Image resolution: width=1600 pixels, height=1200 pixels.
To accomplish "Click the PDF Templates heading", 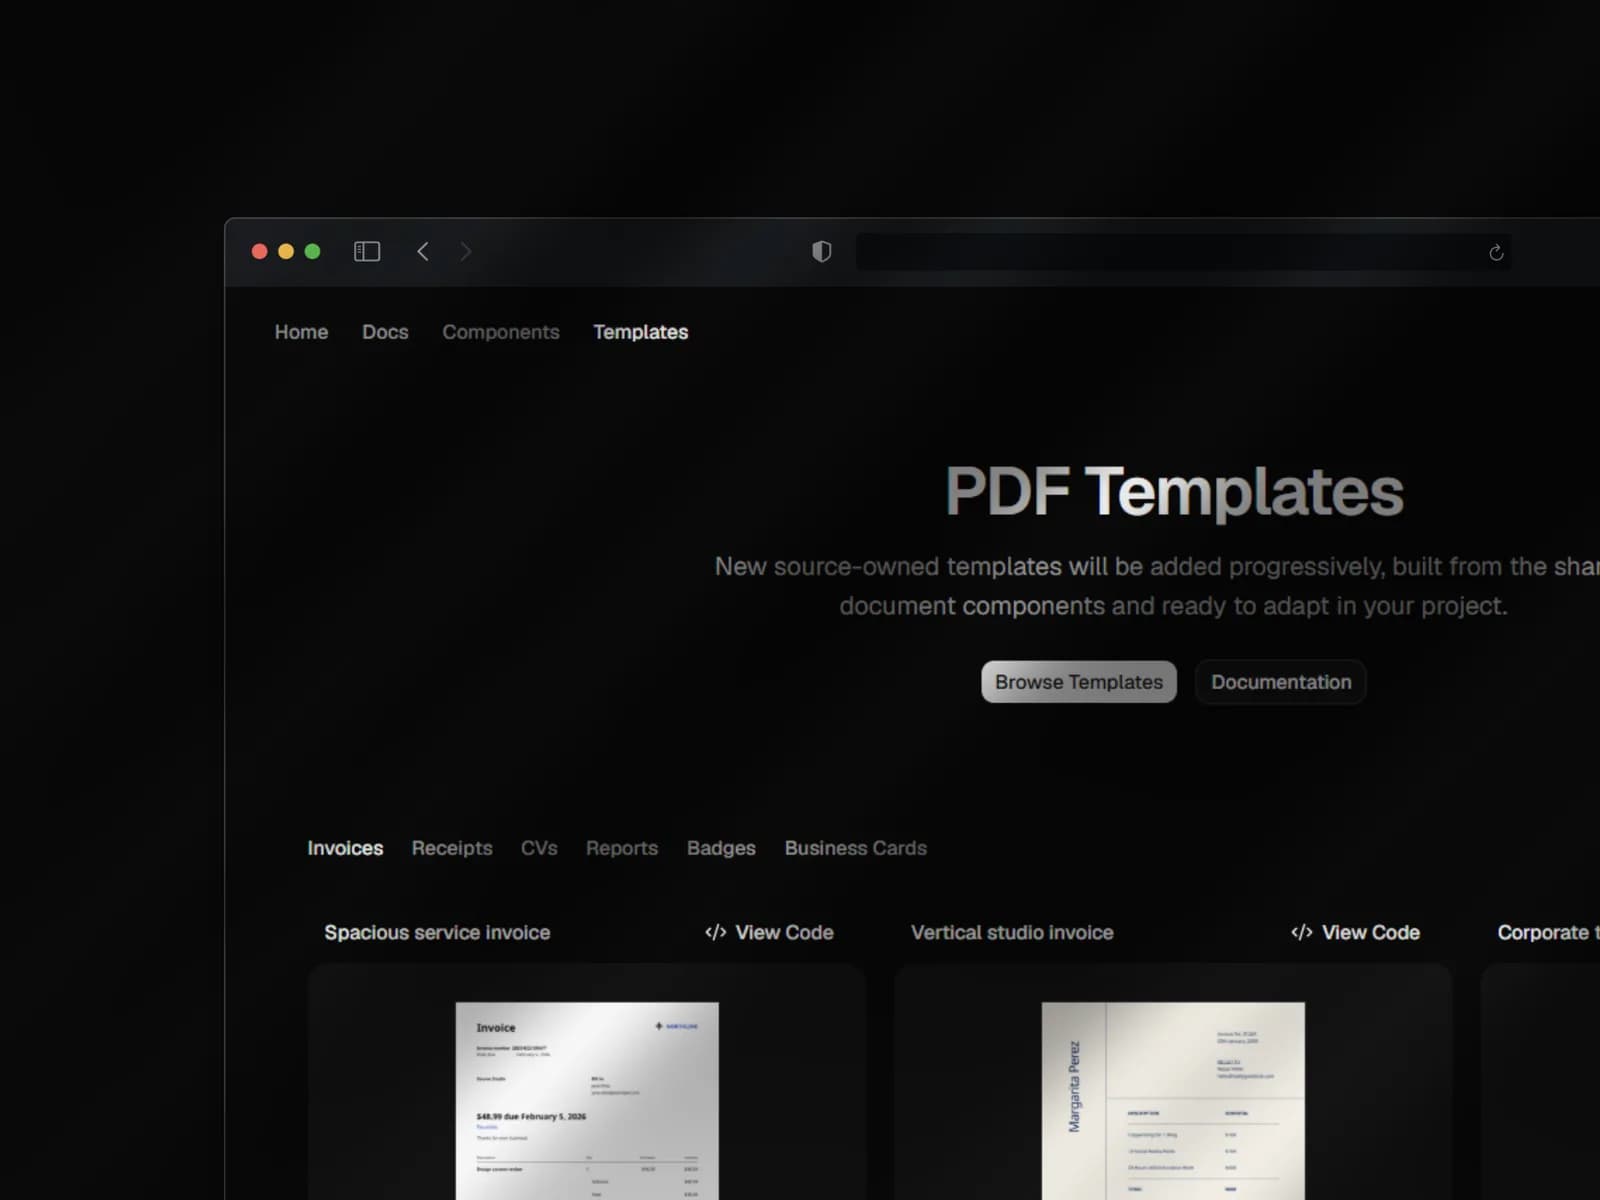I will tap(1174, 492).
